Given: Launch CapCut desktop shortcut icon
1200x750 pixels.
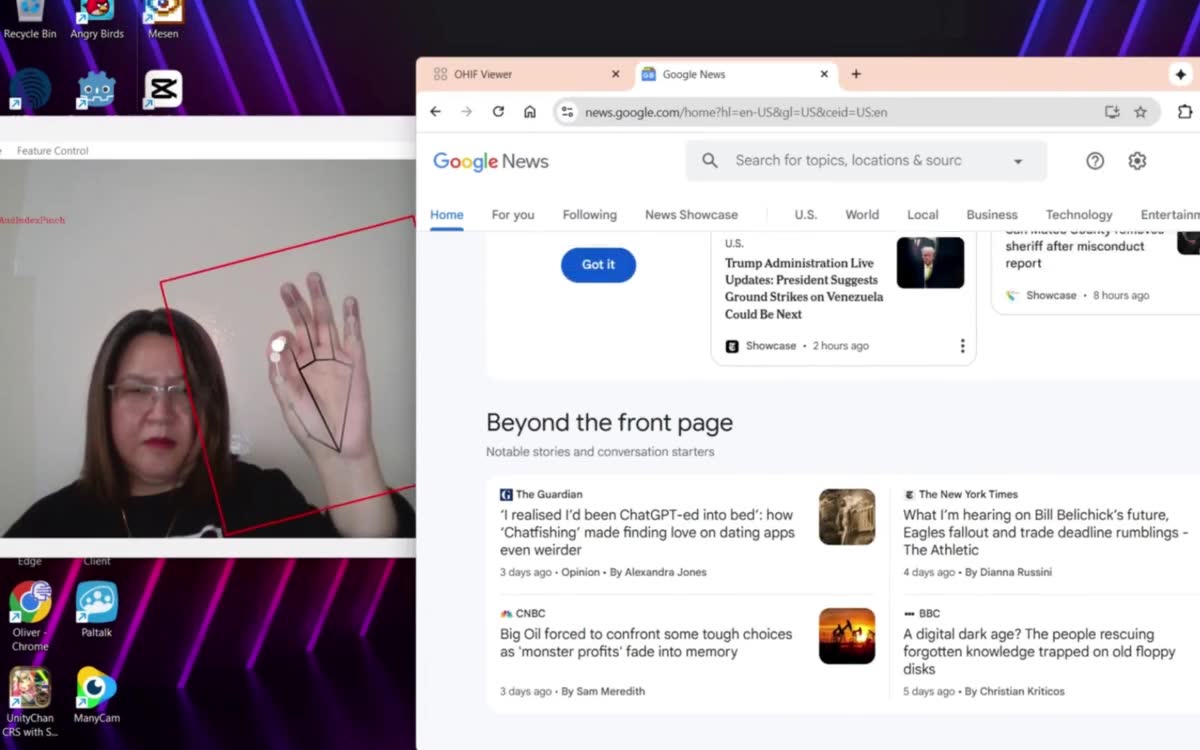Looking at the screenshot, I should tap(163, 89).
